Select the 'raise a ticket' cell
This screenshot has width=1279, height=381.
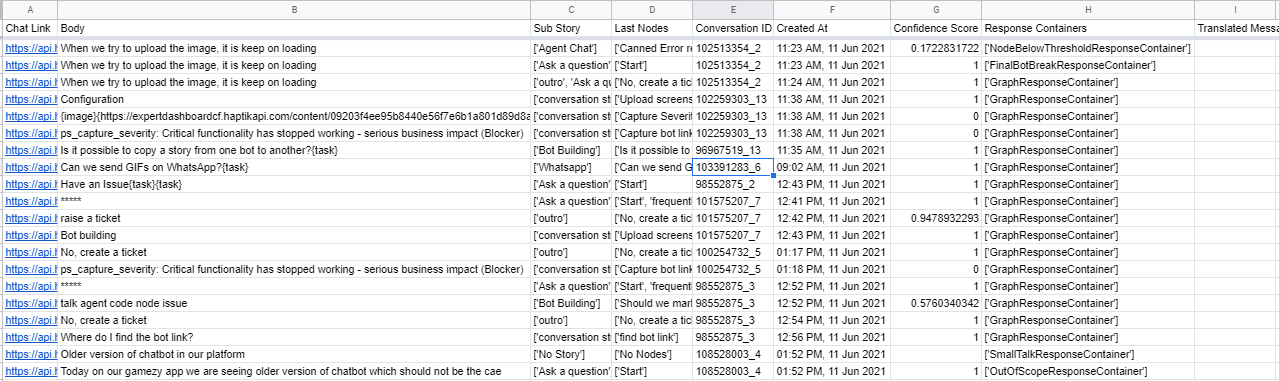point(294,218)
